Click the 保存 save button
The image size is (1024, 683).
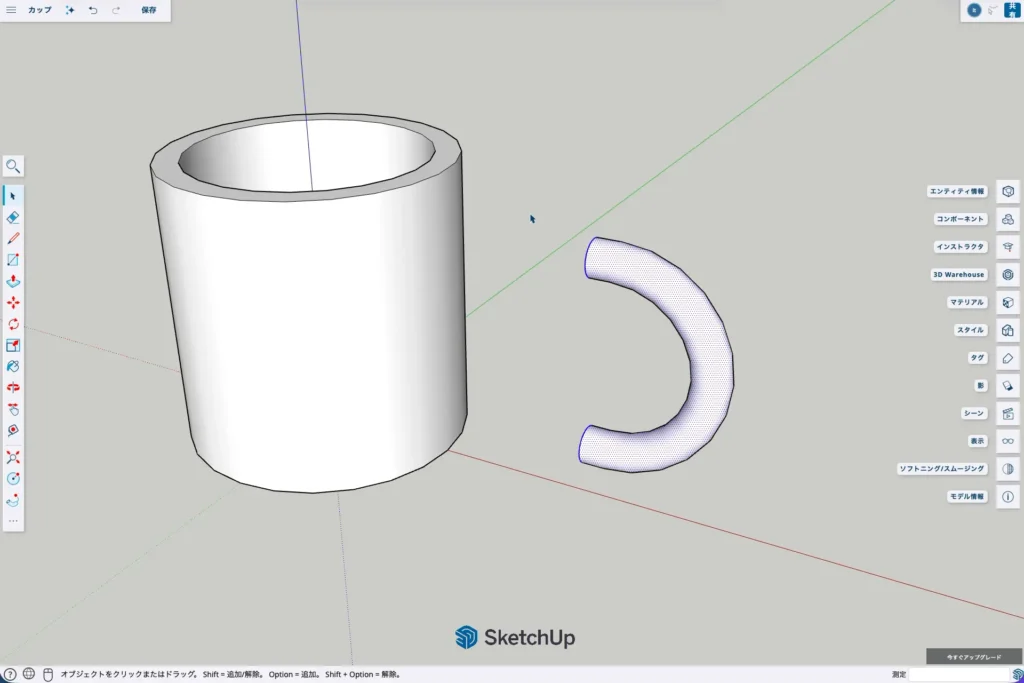149,10
